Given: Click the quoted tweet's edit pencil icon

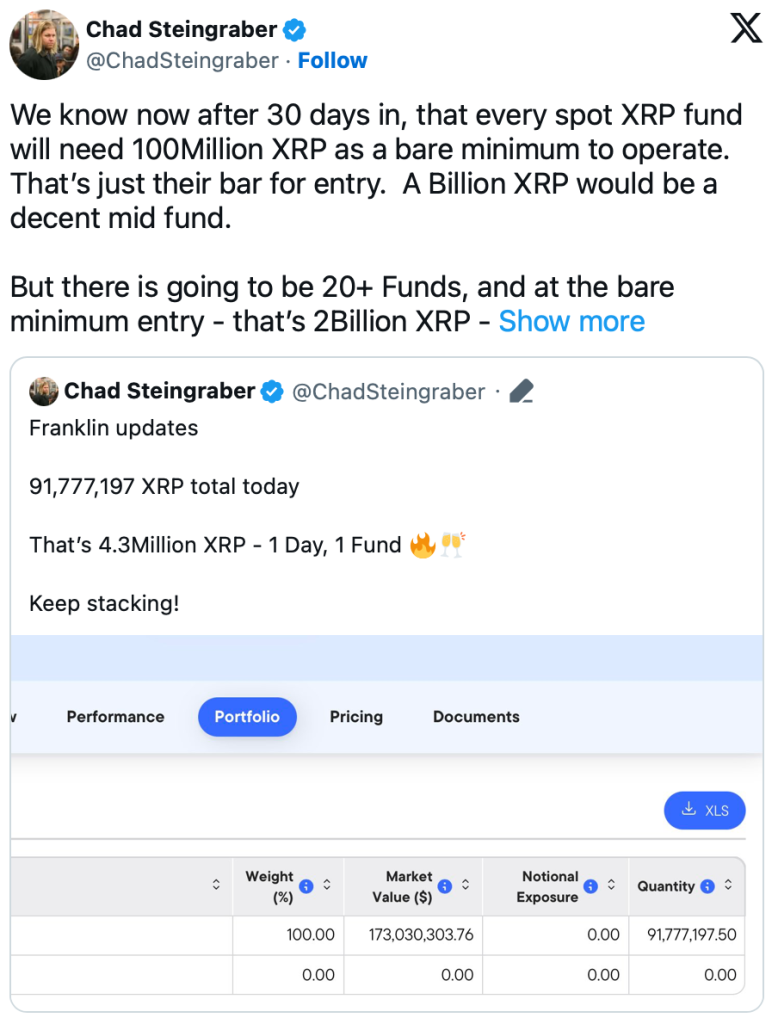Looking at the screenshot, I should pos(521,392).
